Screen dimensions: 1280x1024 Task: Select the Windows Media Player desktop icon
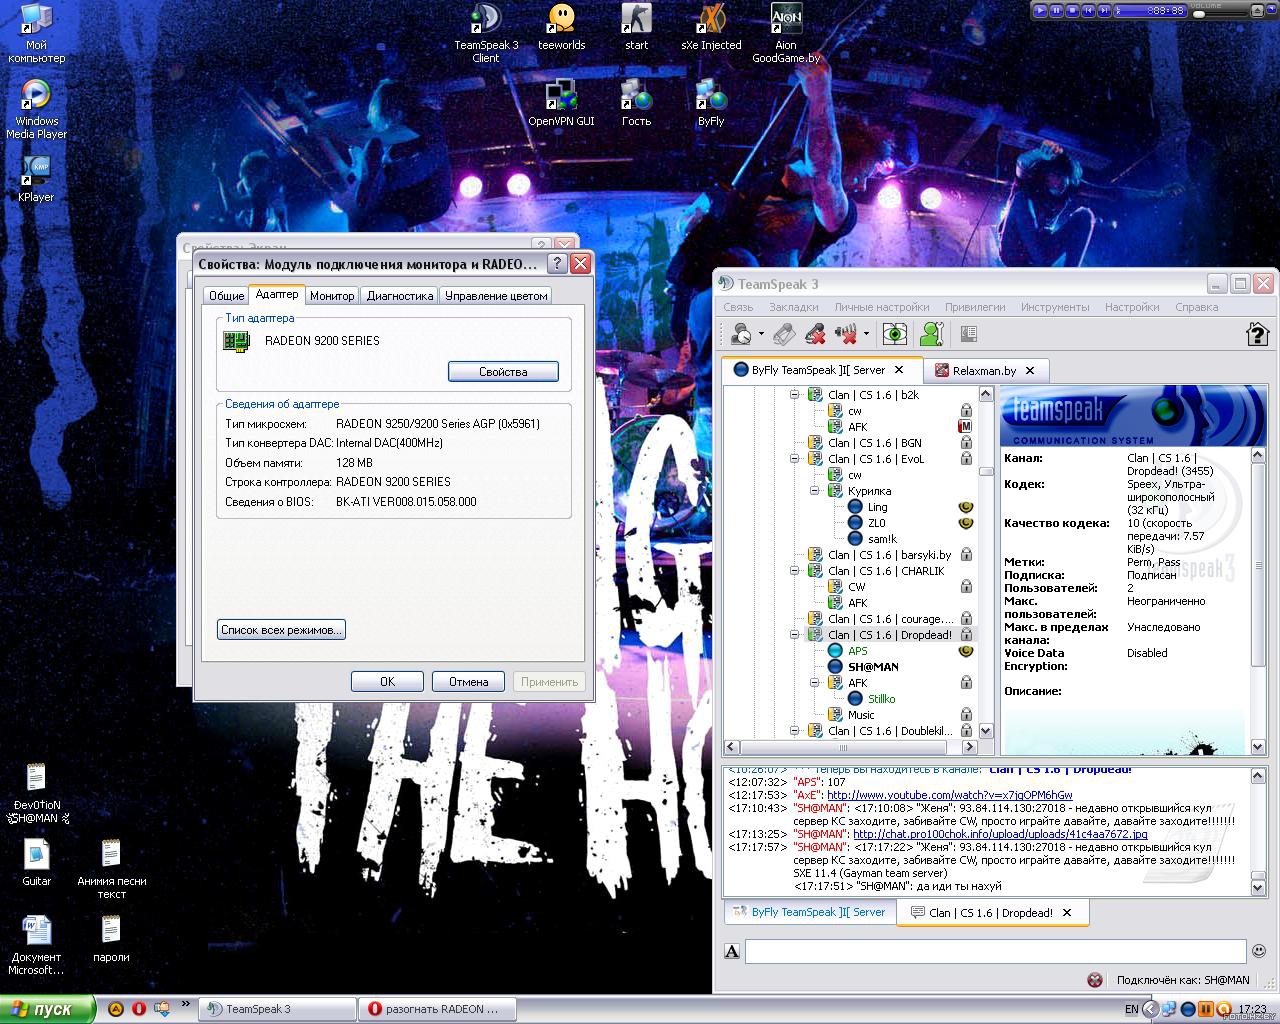point(36,109)
